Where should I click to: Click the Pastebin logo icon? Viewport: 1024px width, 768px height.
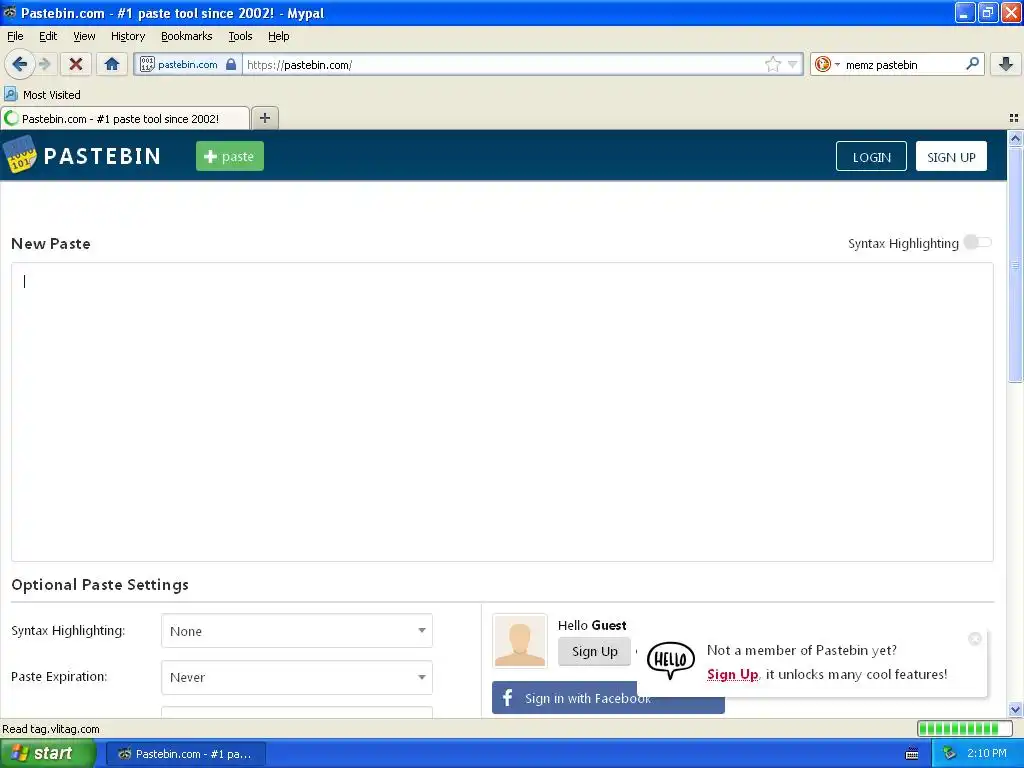(x=20, y=155)
